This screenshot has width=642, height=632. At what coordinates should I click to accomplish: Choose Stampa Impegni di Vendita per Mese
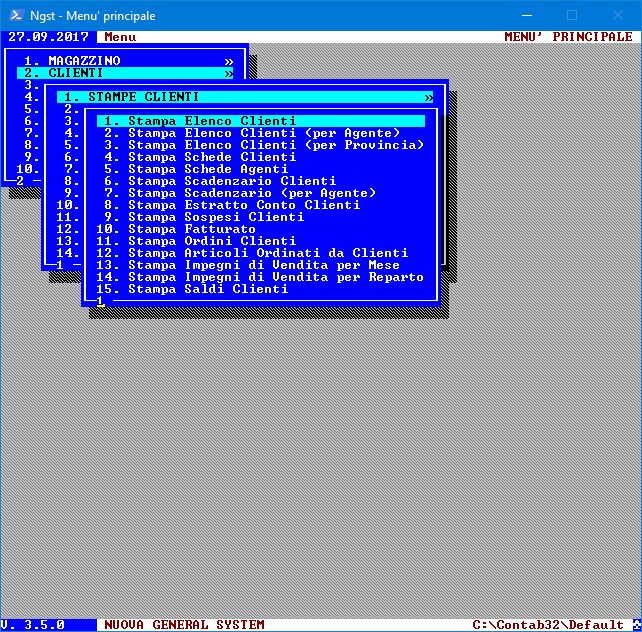coord(262,265)
